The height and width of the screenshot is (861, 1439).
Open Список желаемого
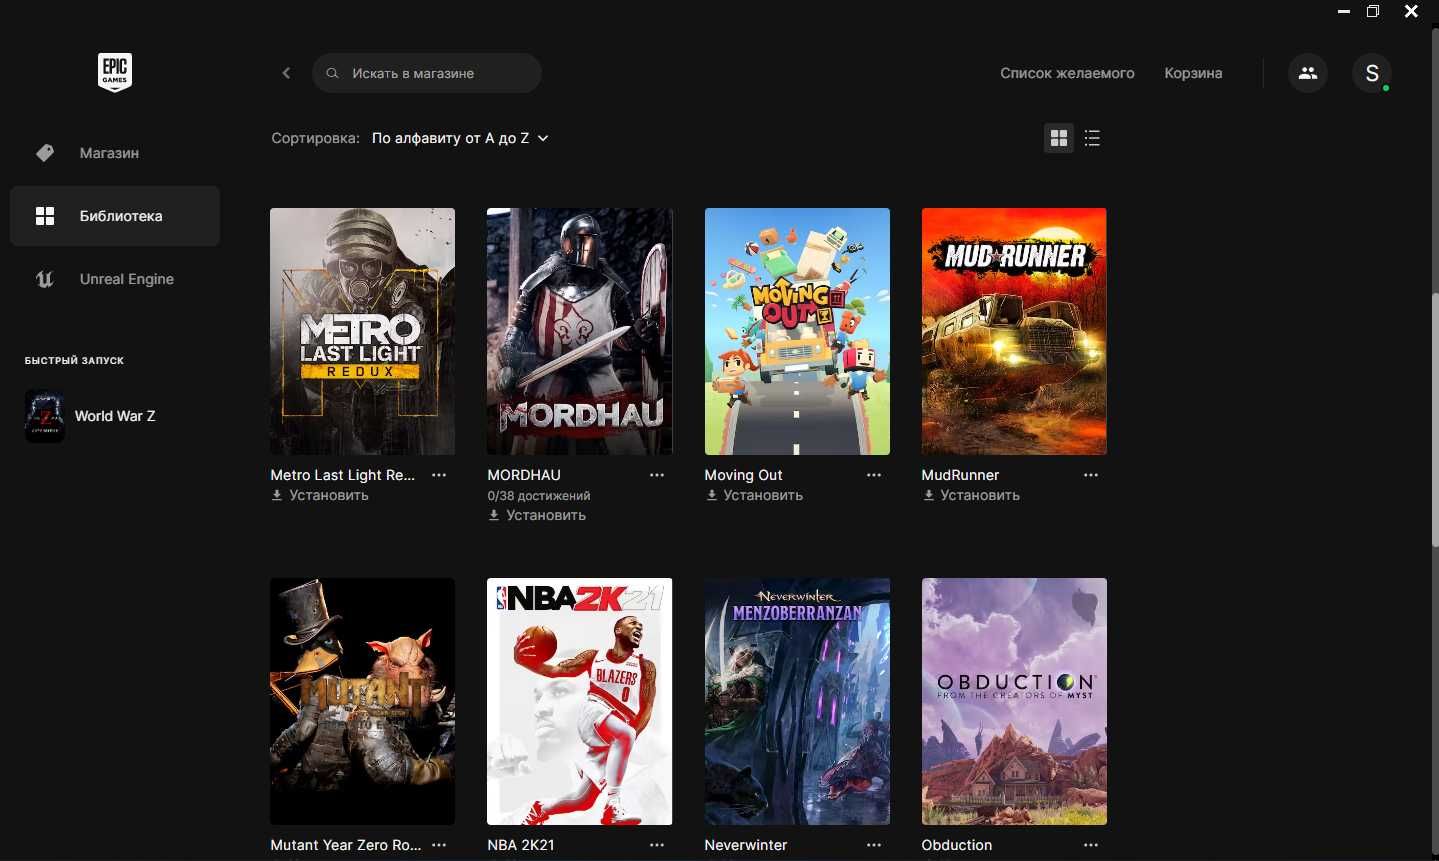[x=1067, y=73]
